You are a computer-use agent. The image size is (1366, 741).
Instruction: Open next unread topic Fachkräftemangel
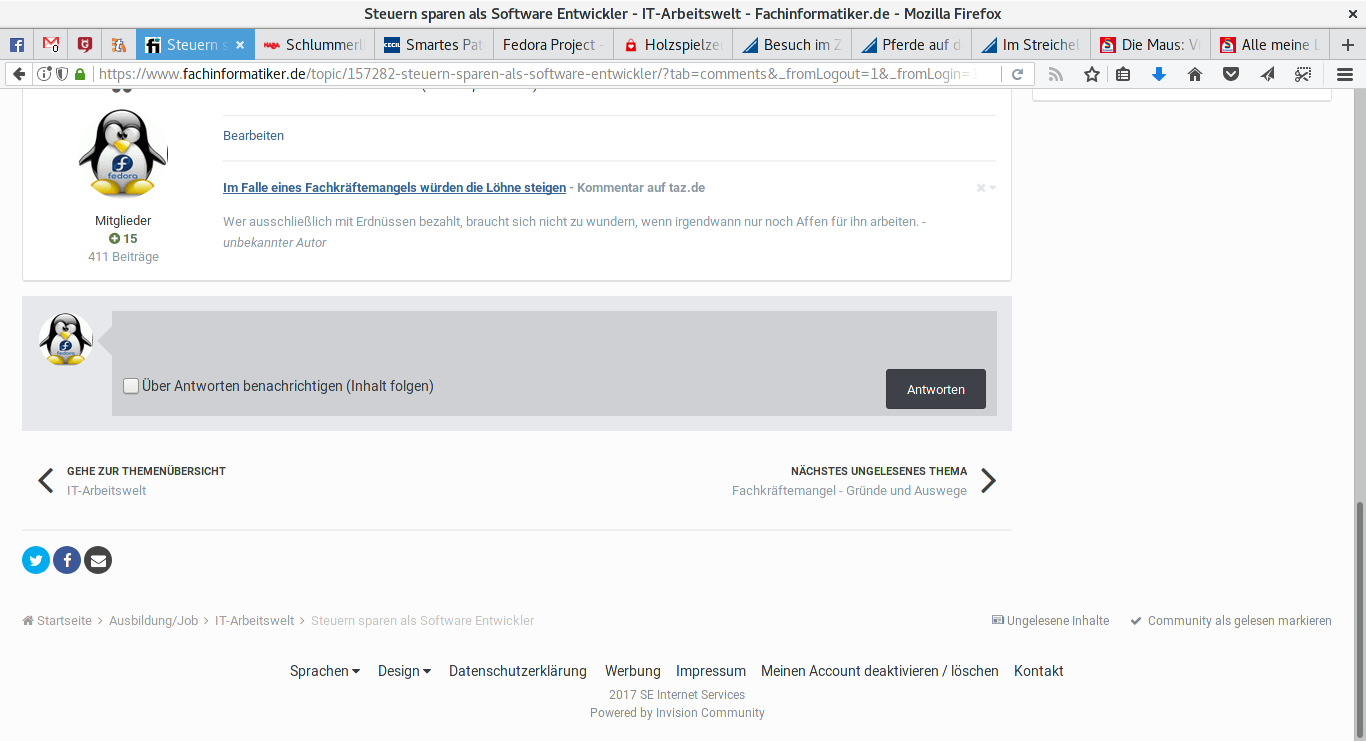tap(849, 481)
